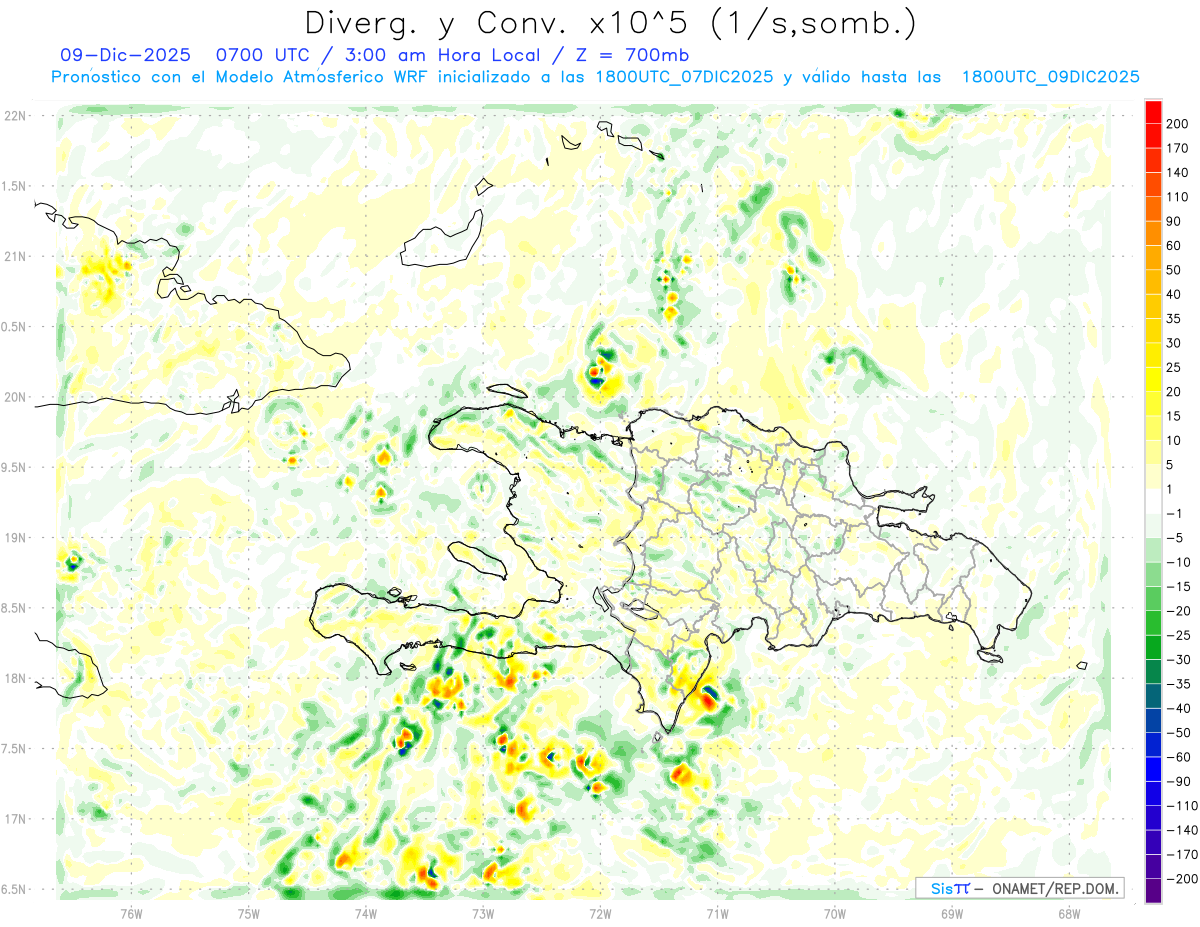Click the red colorbar swatch above 200
The height and width of the screenshot is (927, 1200).
(1153, 112)
